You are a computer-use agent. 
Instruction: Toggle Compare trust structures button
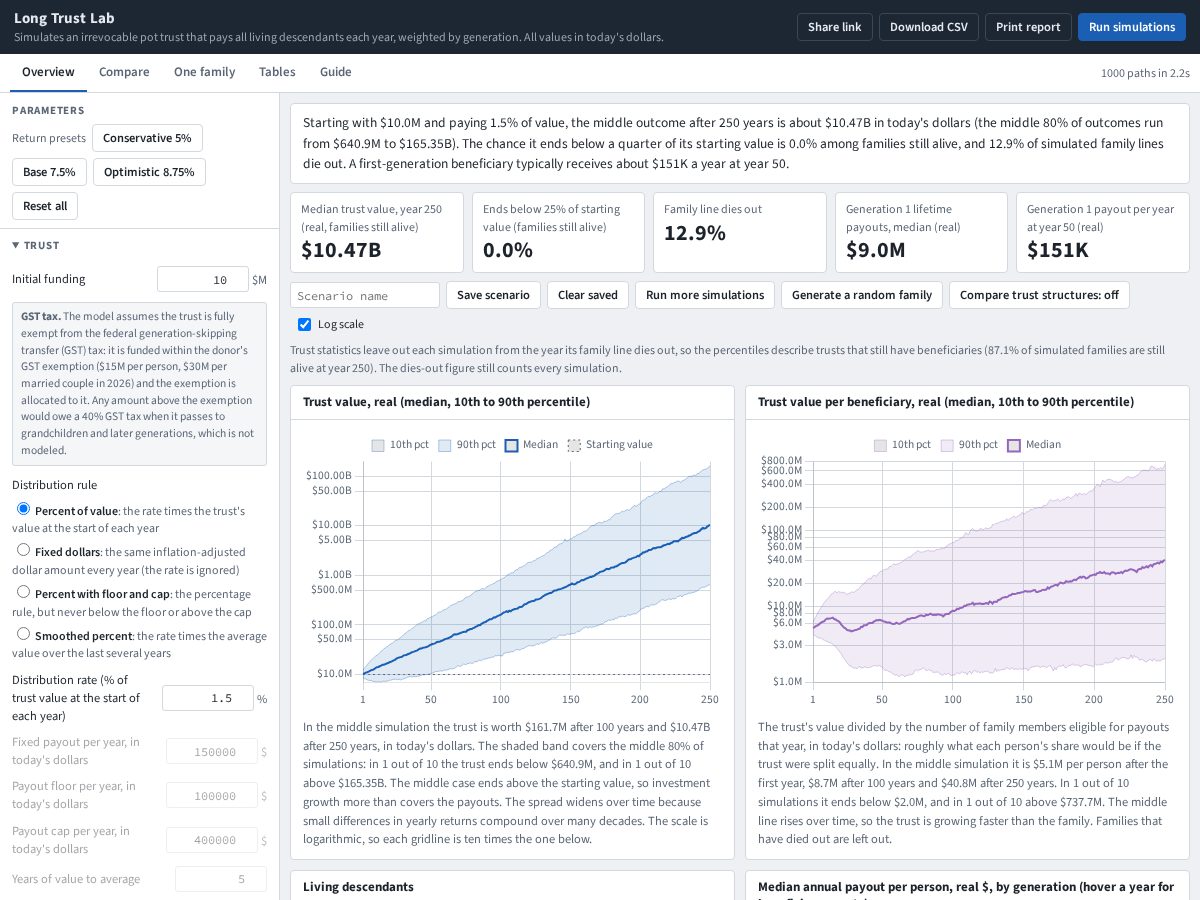(x=1039, y=295)
